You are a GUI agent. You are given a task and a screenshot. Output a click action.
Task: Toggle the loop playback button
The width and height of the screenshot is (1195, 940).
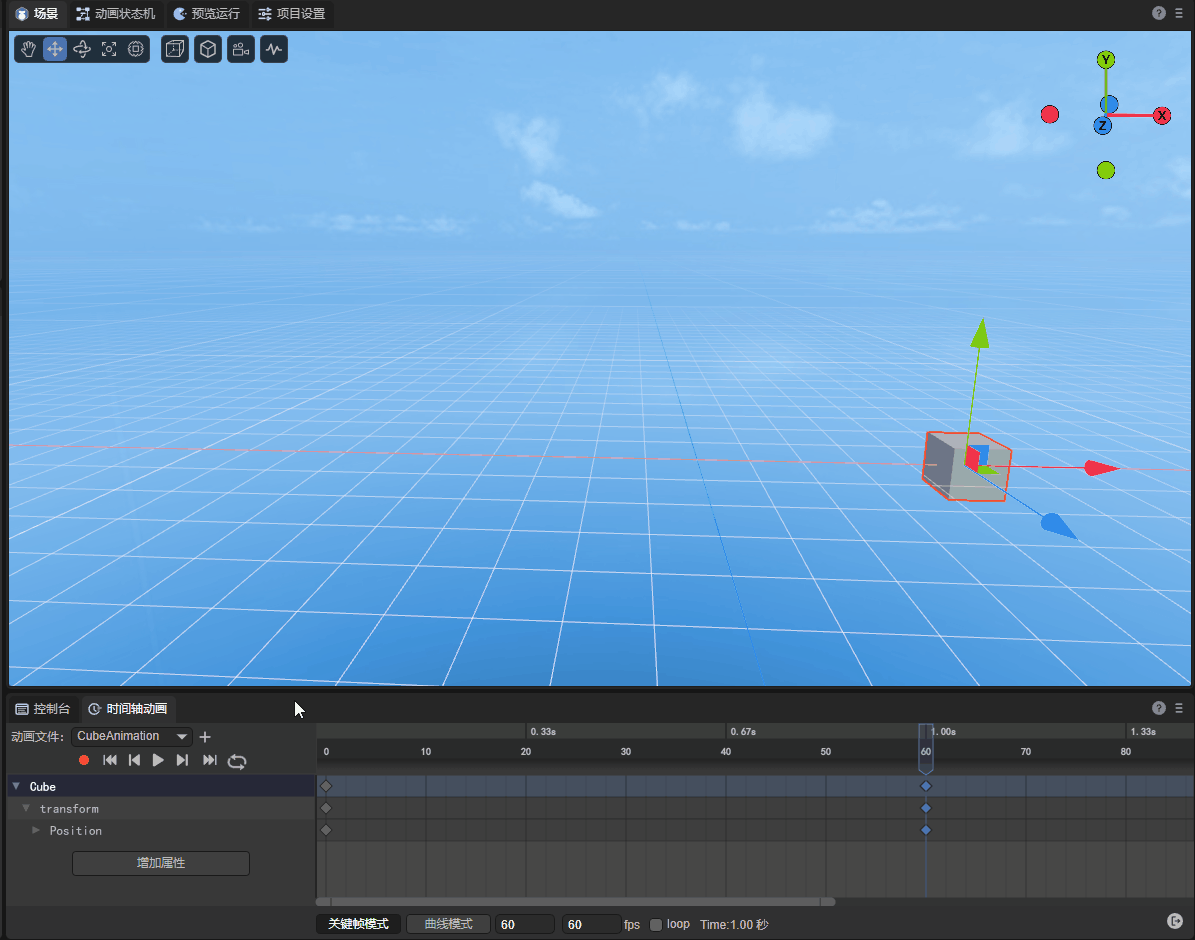pos(237,761)
